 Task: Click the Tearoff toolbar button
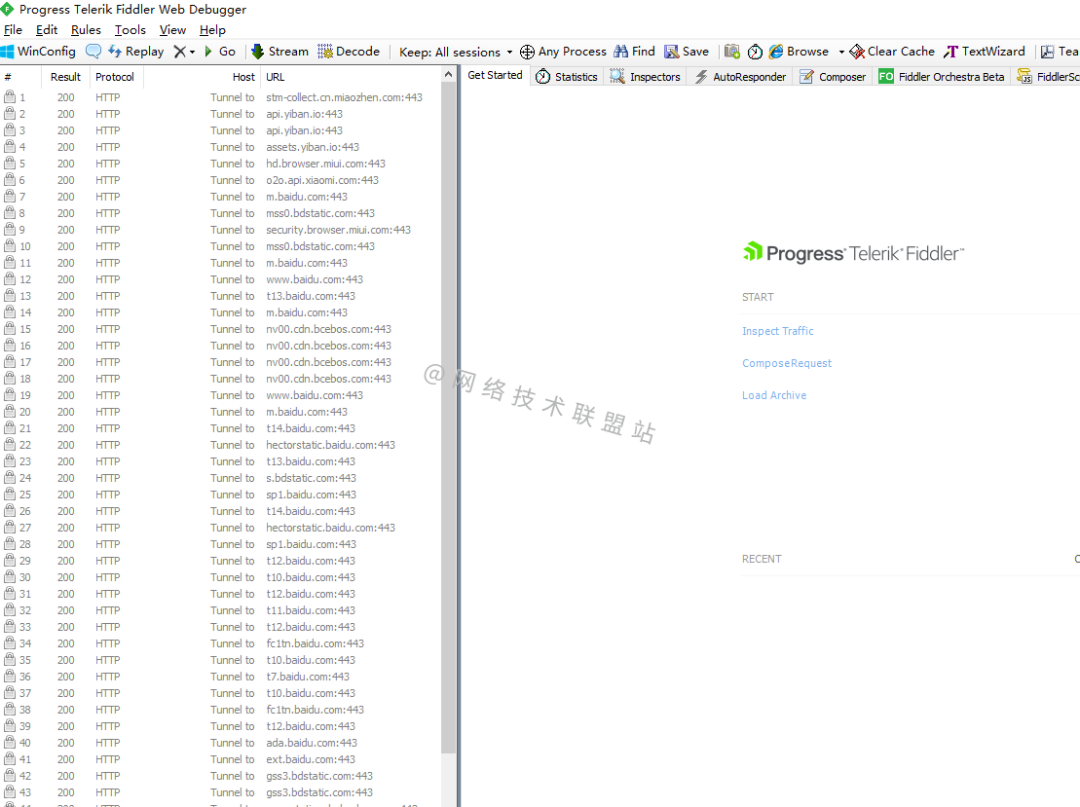(x=1059, y=52)
